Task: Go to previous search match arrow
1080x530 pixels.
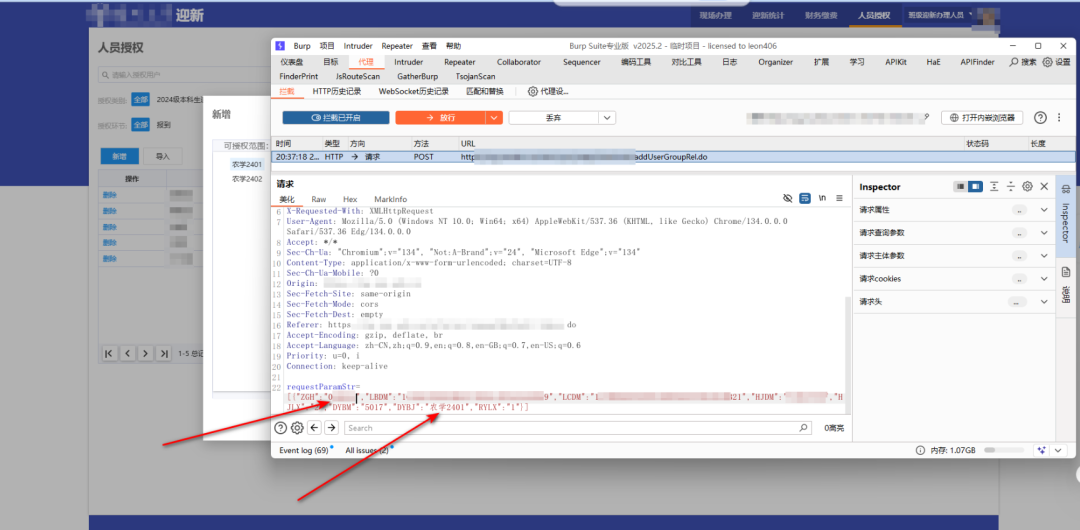Action: point(314,428)
